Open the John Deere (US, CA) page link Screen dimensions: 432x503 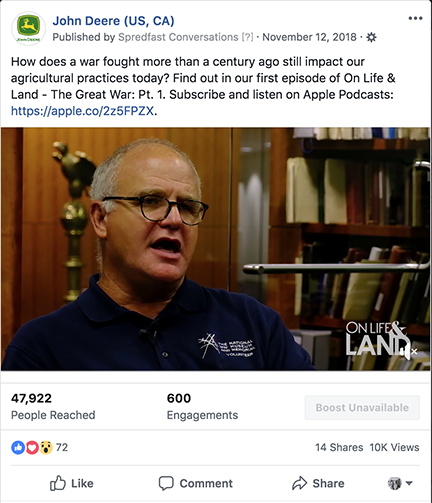pos(113,21)
